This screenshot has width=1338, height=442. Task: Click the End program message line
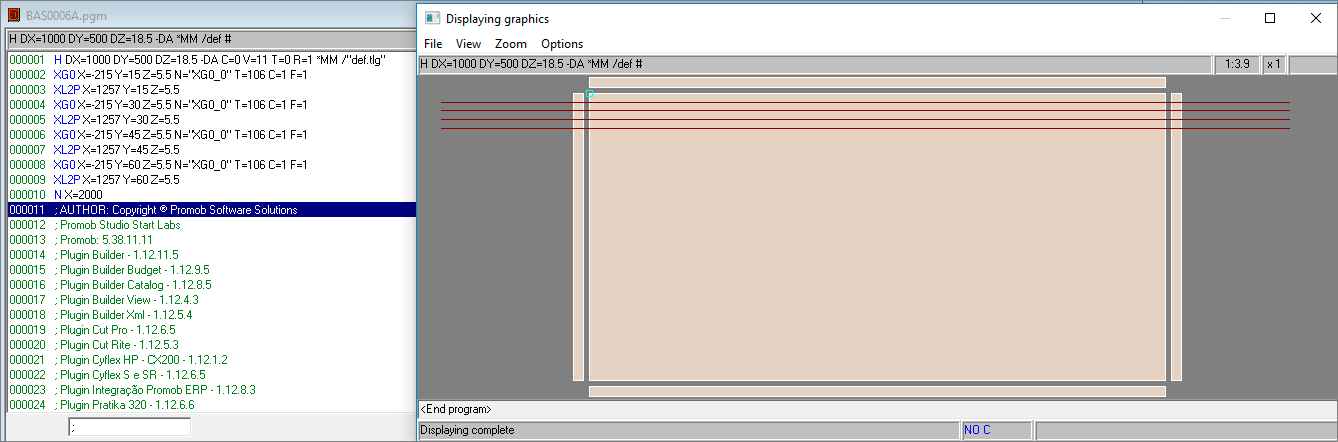[x=877, y=409]
